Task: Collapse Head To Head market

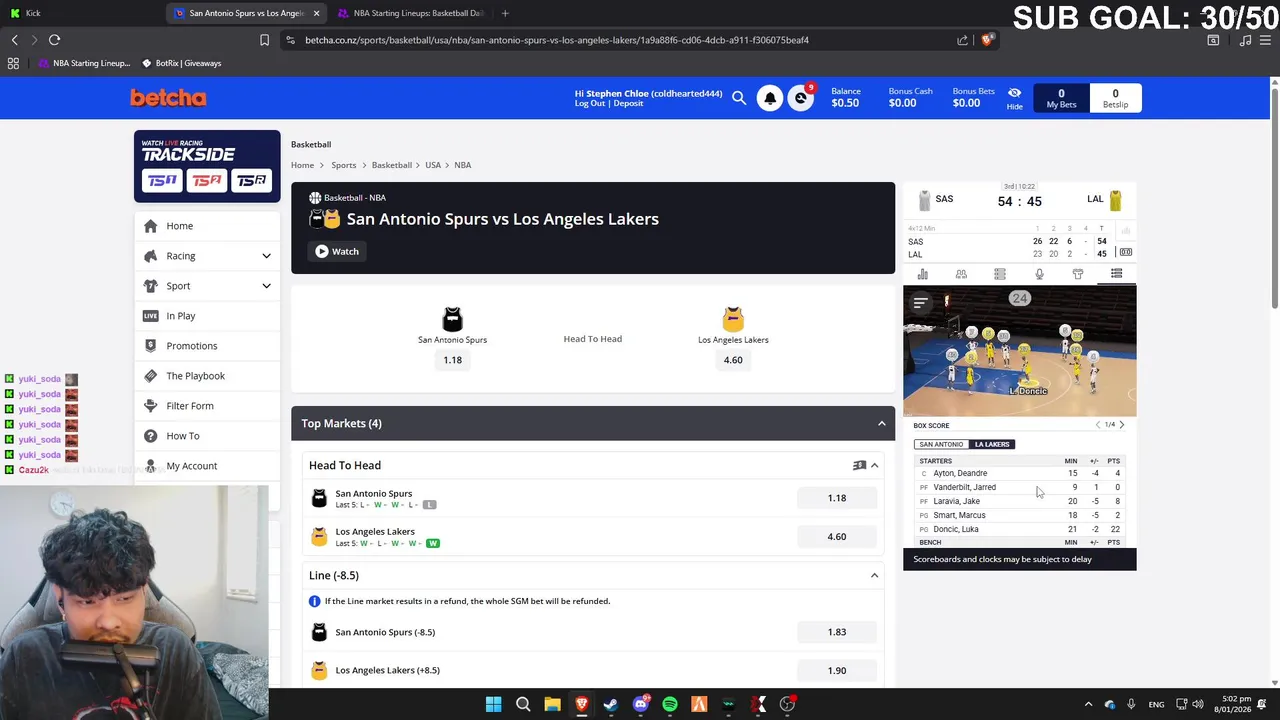Action: pos(874,465)
